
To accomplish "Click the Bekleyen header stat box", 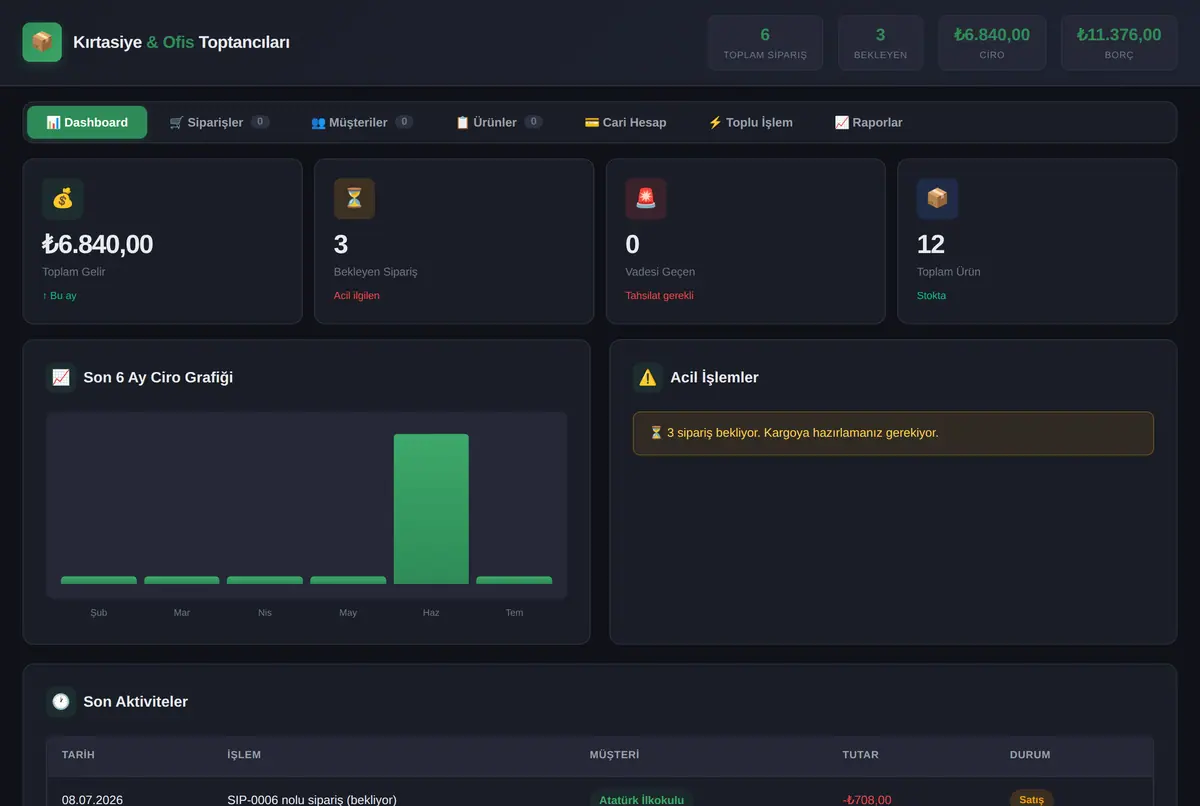I will pos(880,43).
